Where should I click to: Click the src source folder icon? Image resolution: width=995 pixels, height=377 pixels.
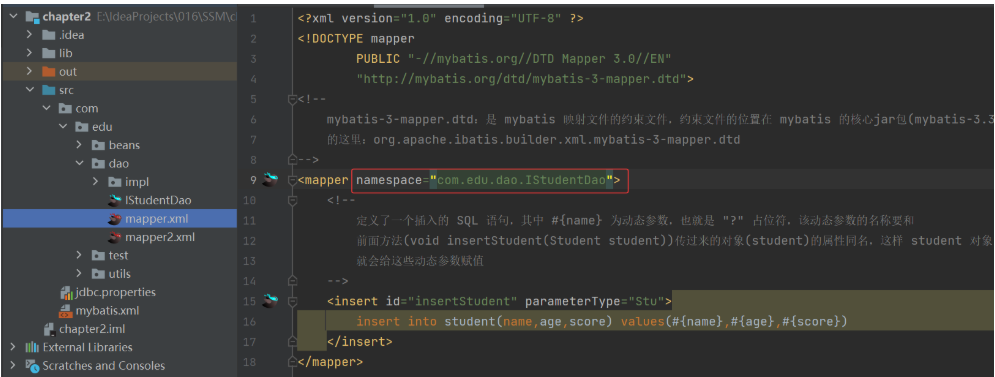click(48, 90)
